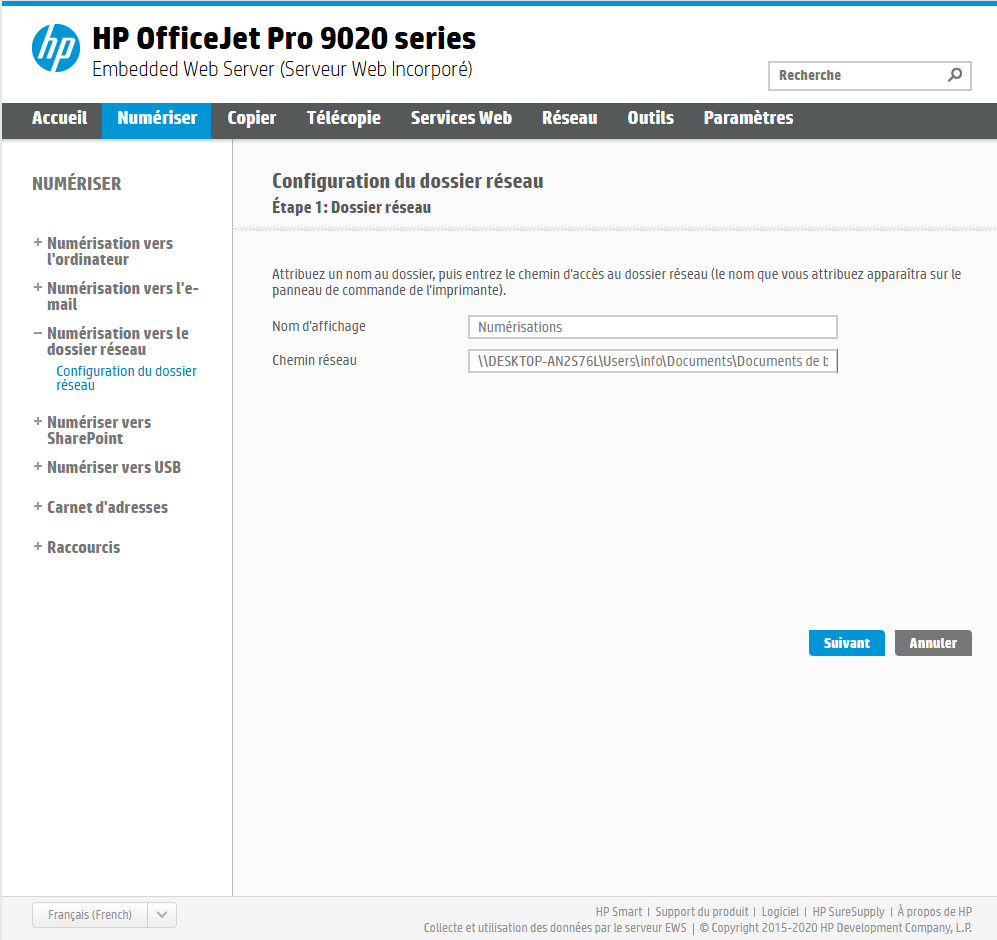Open À propos de HP link

pos(935,912)
